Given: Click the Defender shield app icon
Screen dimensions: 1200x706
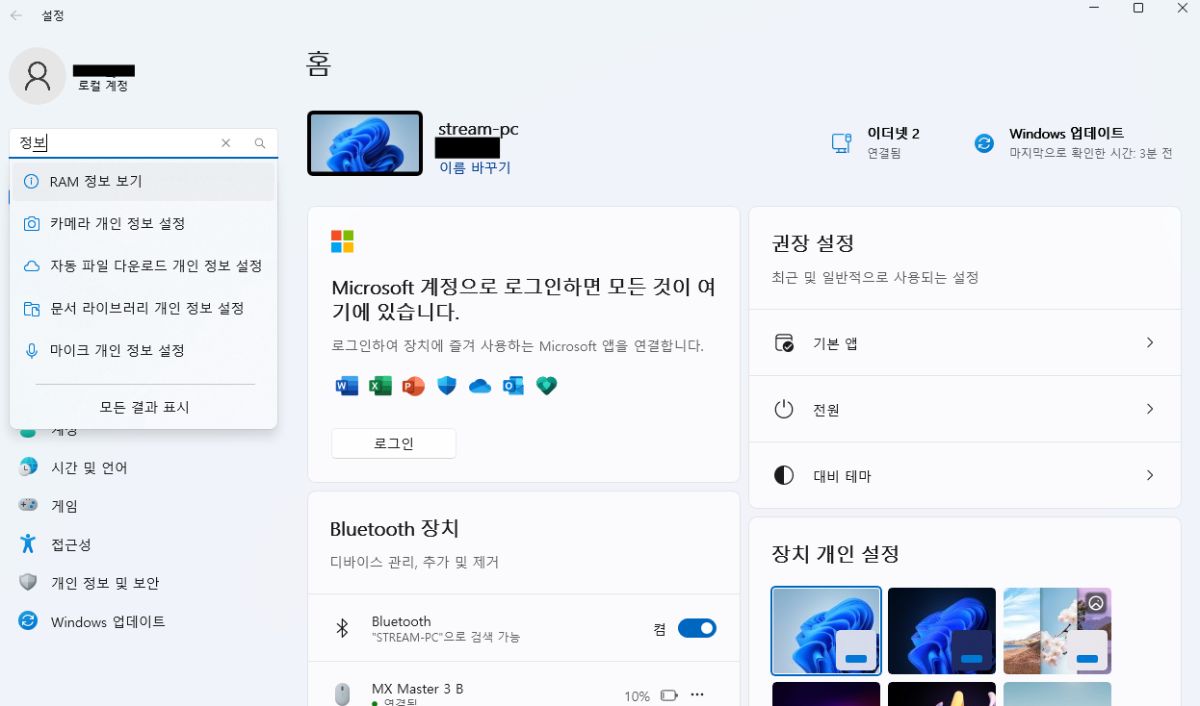Looking at the screenshot, I should (447, 386).
